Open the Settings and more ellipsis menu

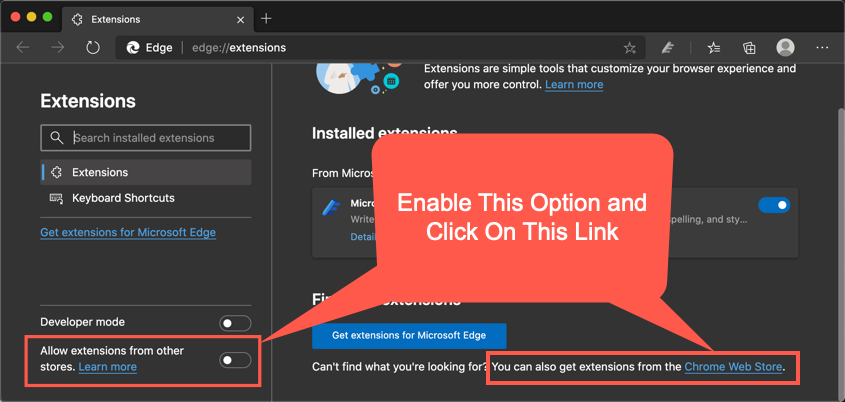click(822, 47)
